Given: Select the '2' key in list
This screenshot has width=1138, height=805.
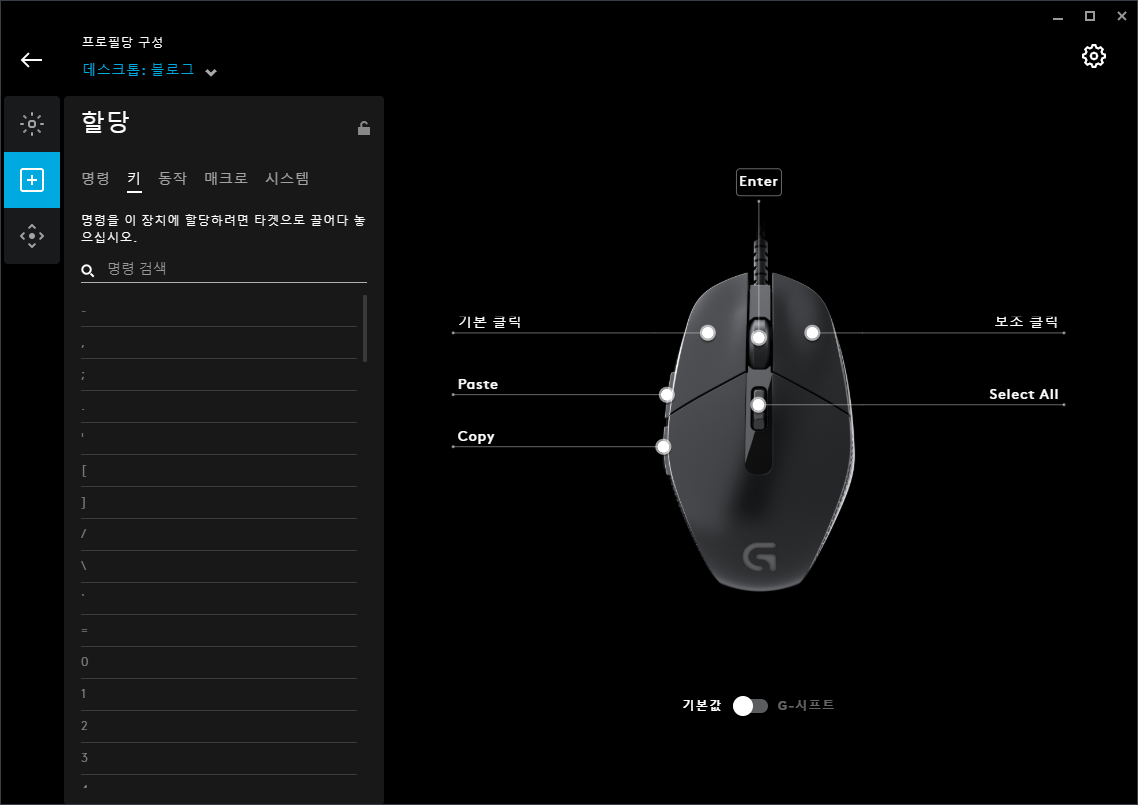Looking at the screenshot, I should pyautogui.click(x=219, y=726).
